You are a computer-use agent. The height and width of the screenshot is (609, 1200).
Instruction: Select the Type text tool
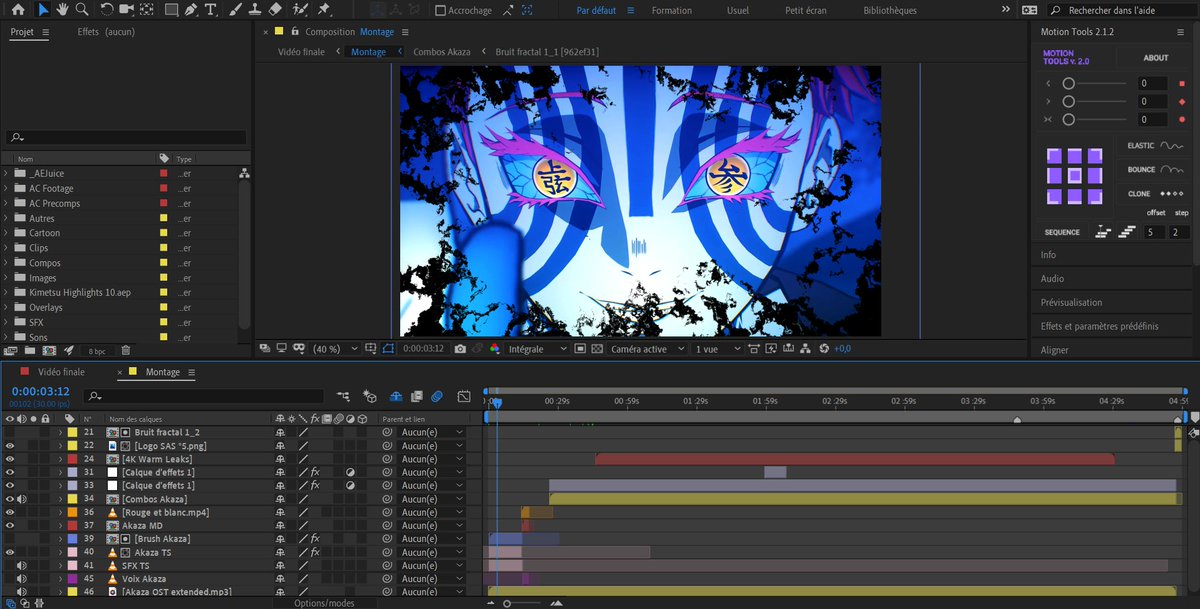pos(211,10)
